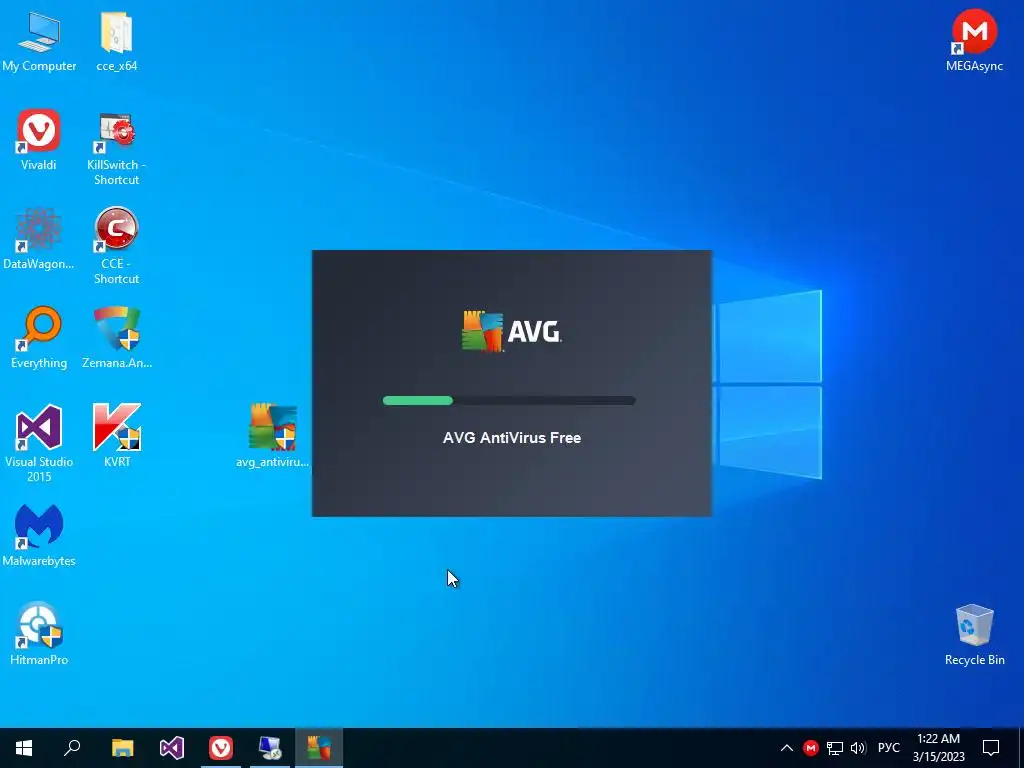Open File Explorer from the taskbar

point(122,748)
